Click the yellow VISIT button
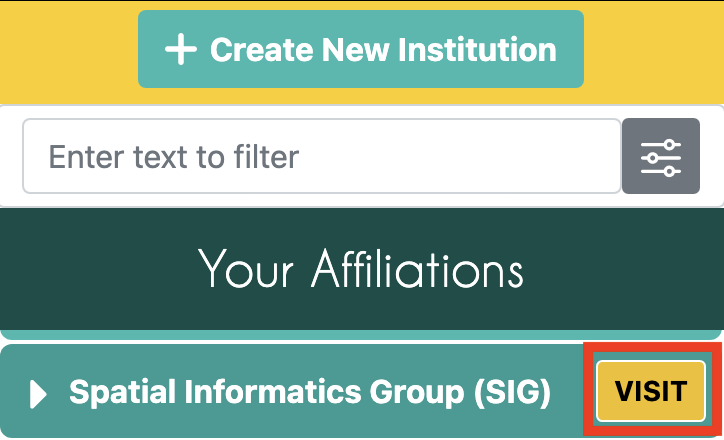Viewport: 724px width, 440px height. tap(651, 391)
